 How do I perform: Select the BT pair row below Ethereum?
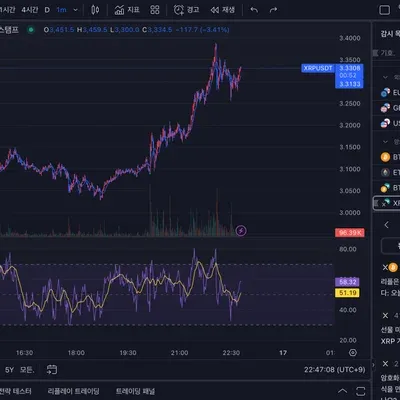click(387, 188)
